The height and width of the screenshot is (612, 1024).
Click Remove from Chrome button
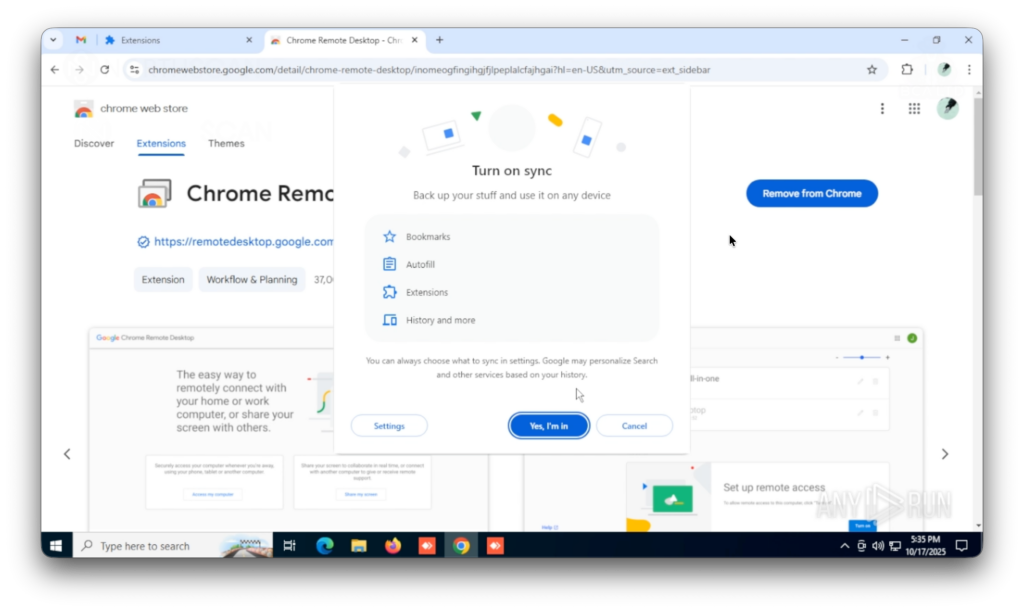click(812, 193)
